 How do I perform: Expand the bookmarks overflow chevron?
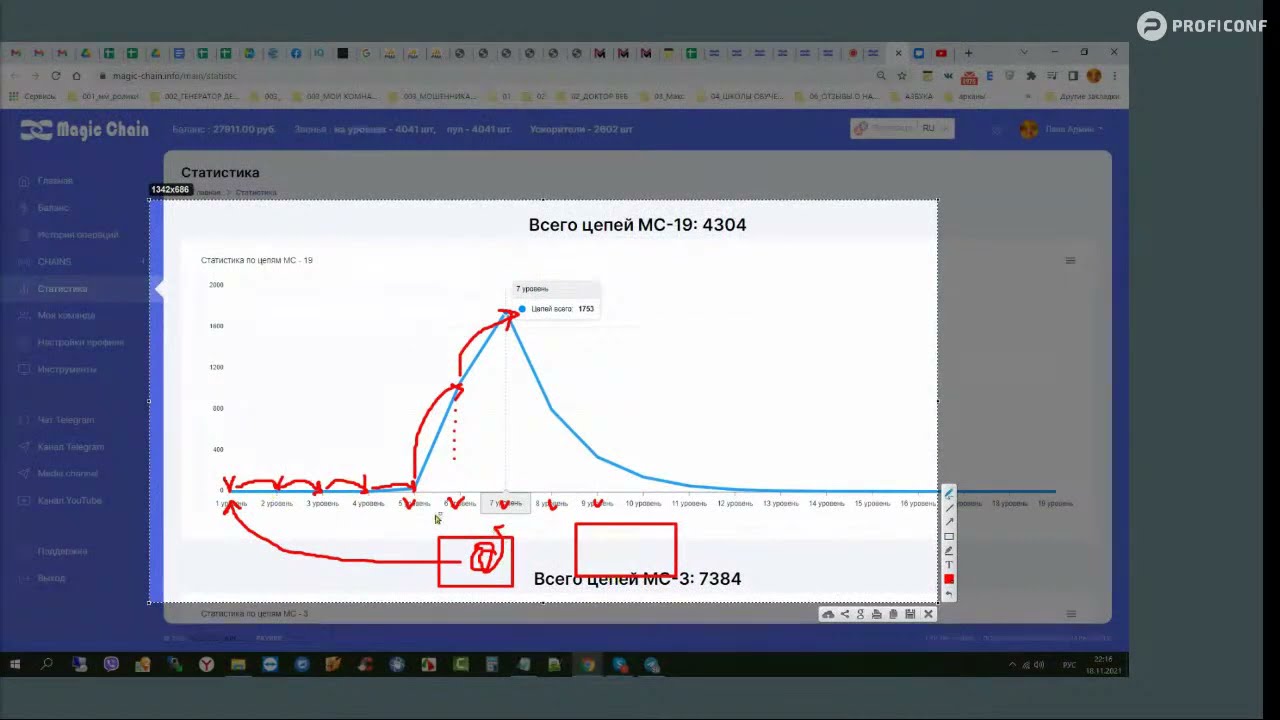(x=1028, y=97)
